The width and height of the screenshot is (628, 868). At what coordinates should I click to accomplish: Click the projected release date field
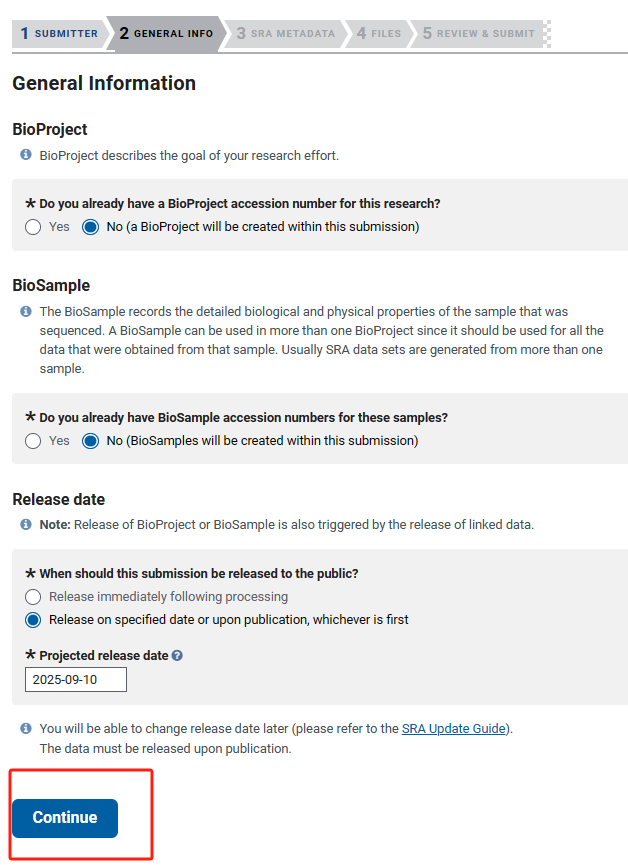pos(76,679)
